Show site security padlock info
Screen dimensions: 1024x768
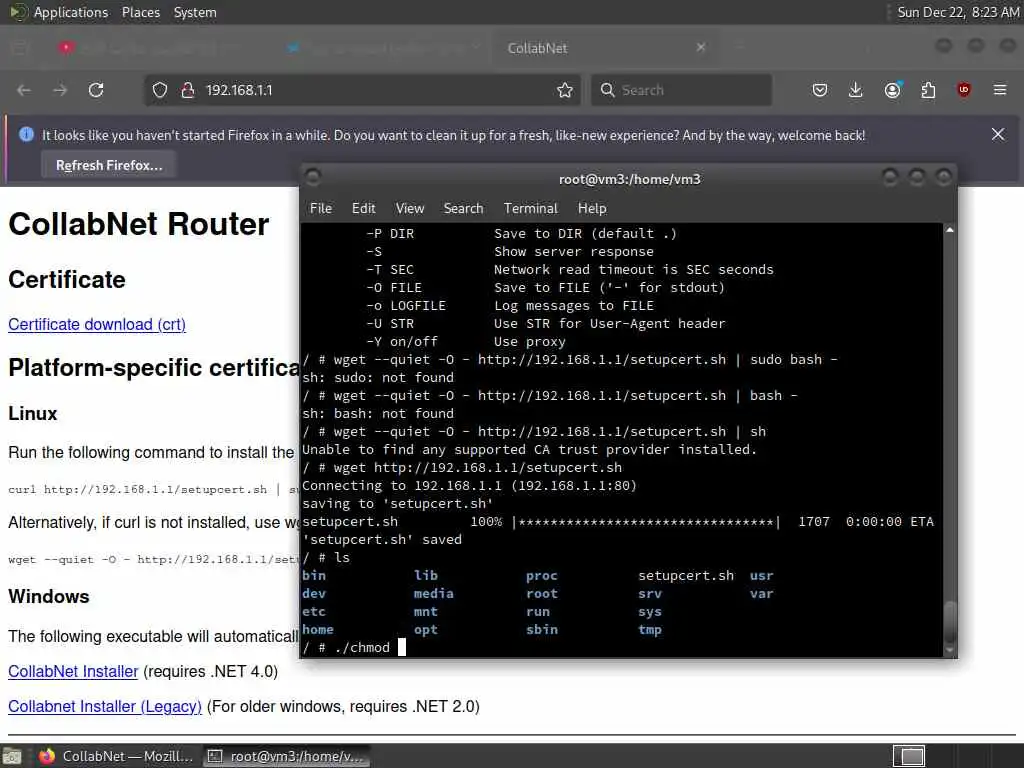tap(187, 90)
